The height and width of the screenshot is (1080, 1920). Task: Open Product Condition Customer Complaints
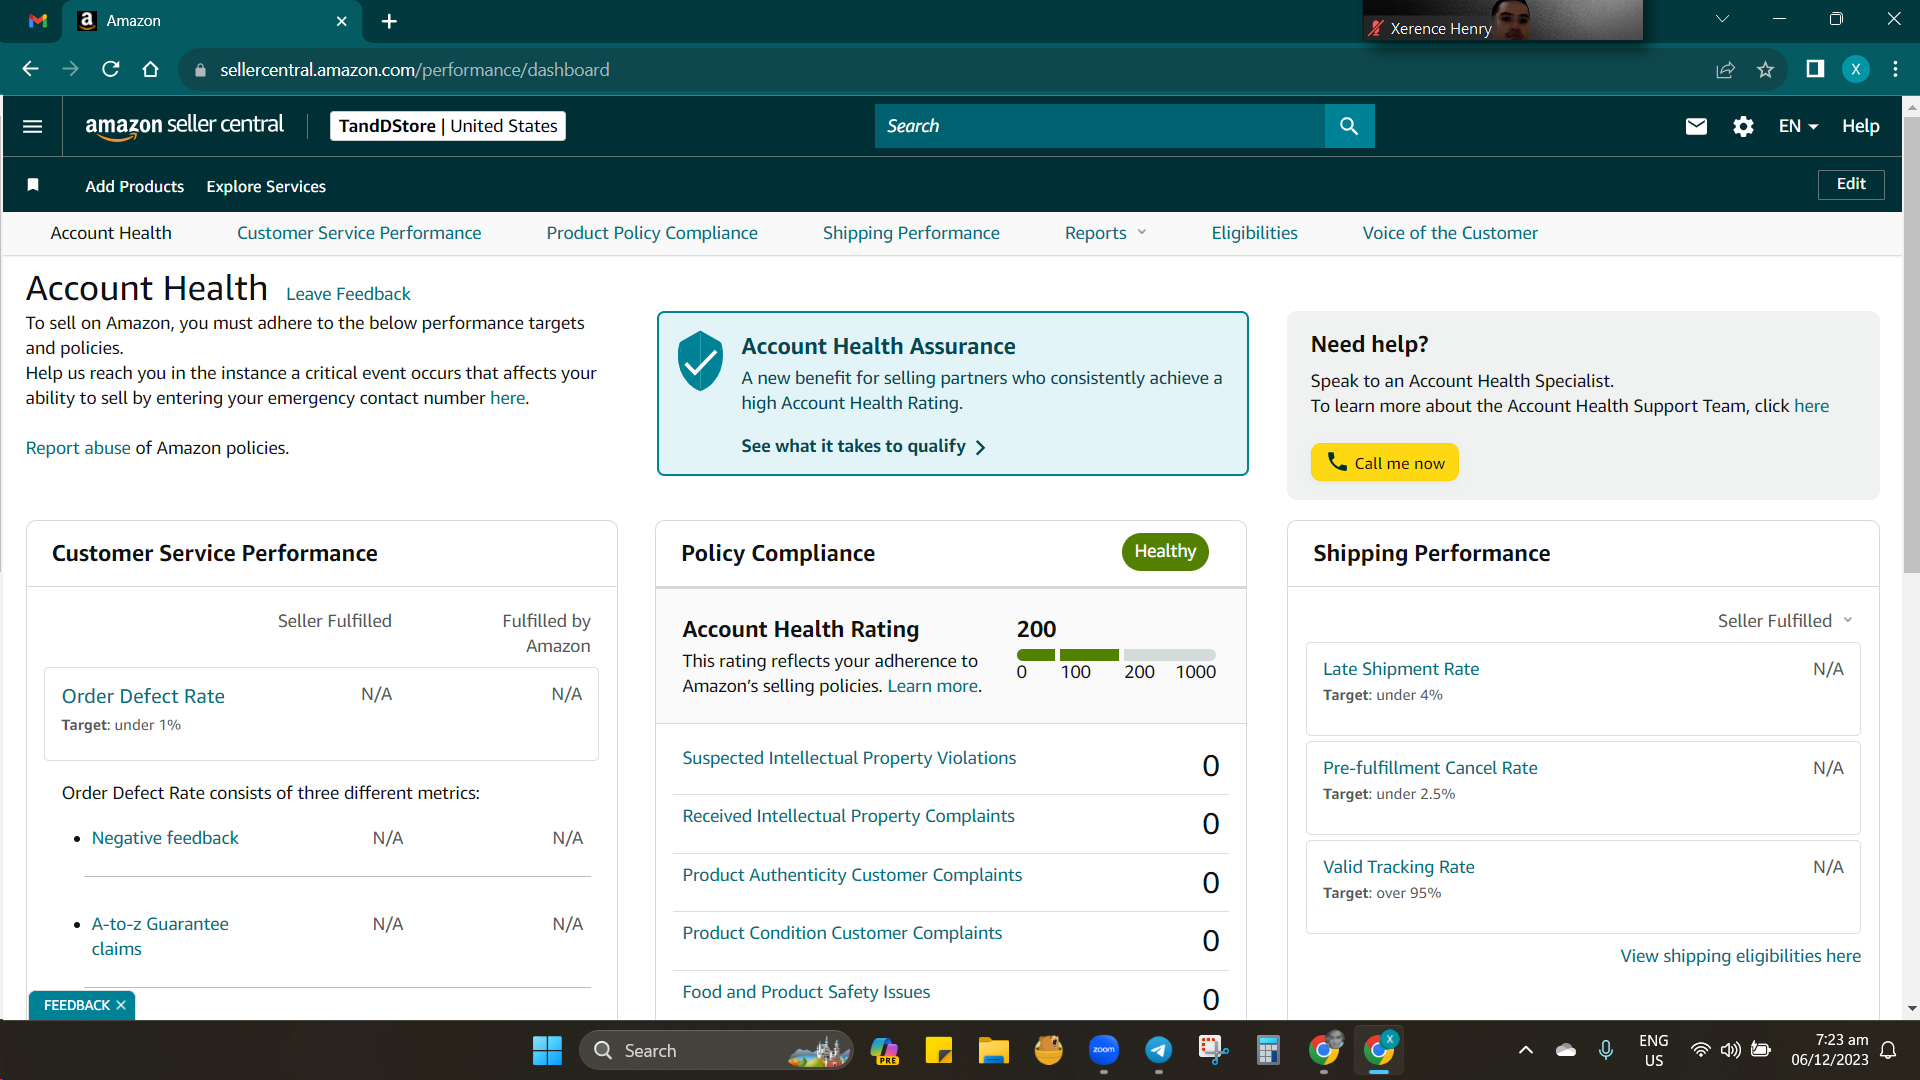click(842, 933)
